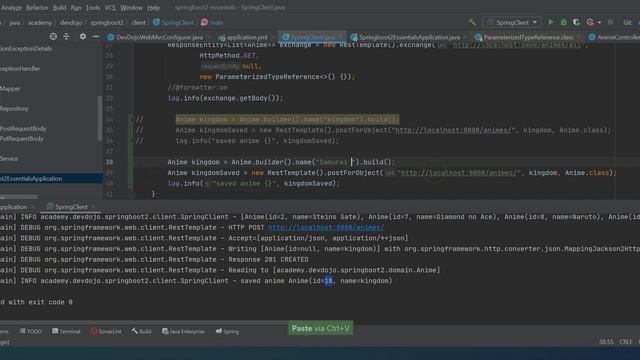Click the Build project hammer icon
Screen dimensions: 640x360
pos(472,22)
